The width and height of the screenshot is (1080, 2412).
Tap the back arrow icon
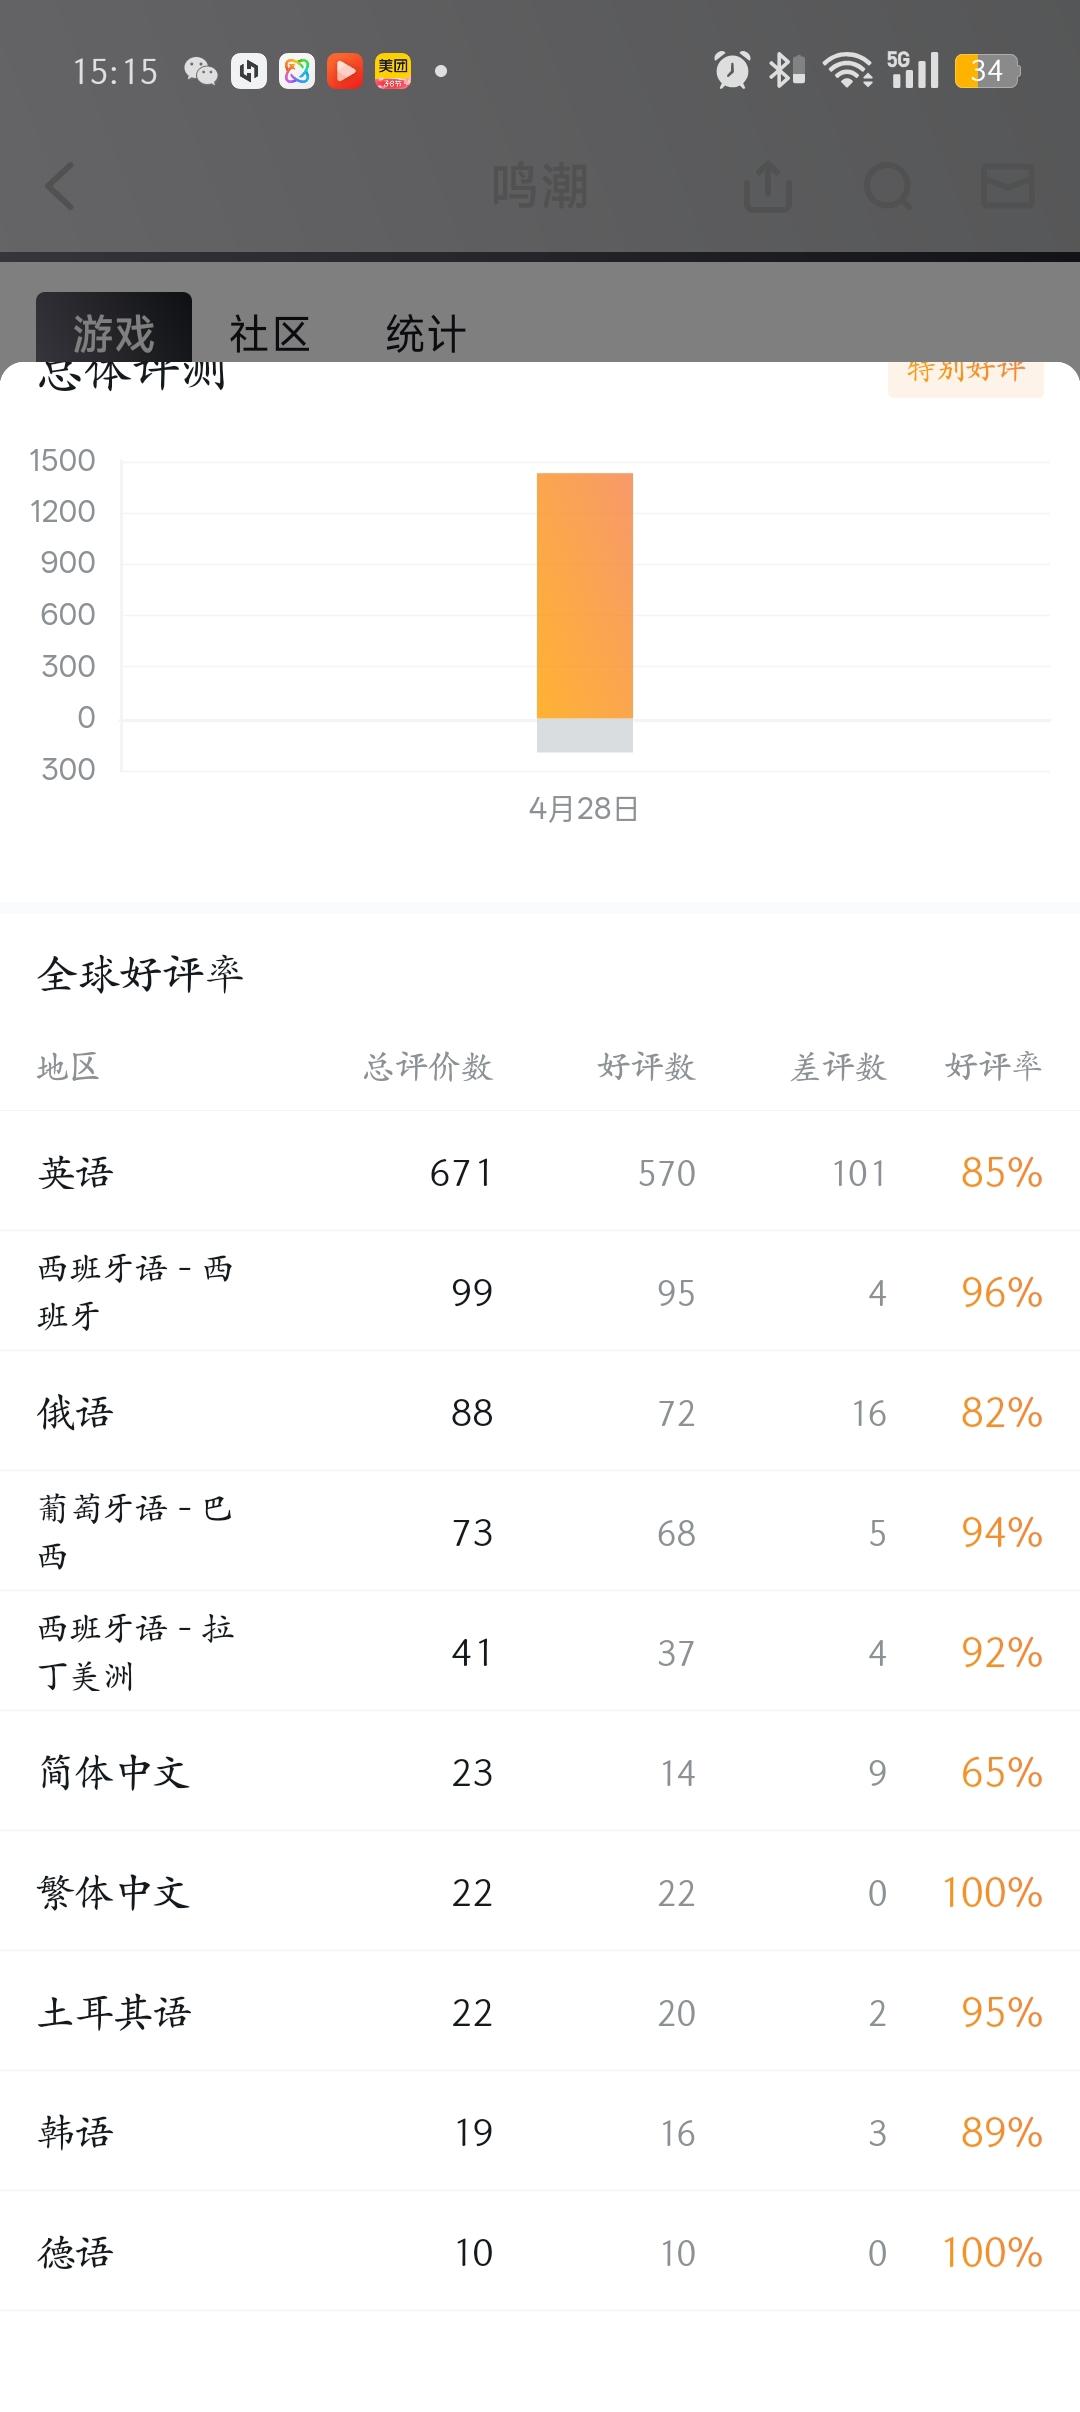click(x=60, y=186)
